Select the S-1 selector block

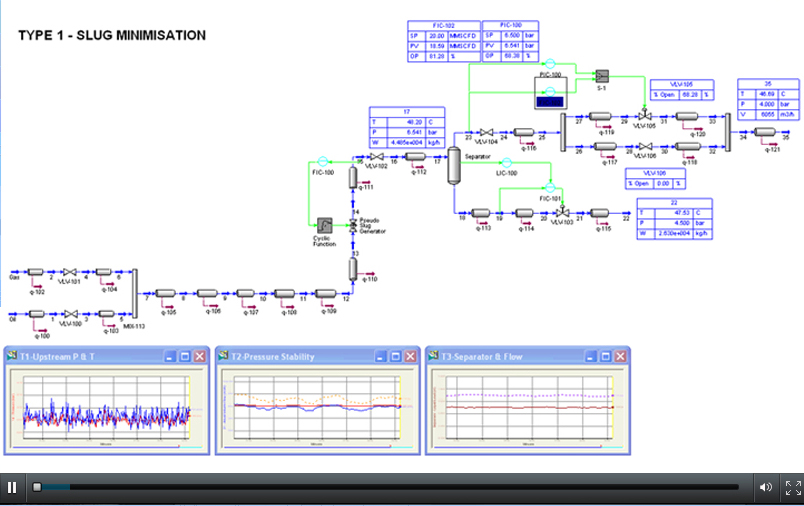(x=601, y=76)
